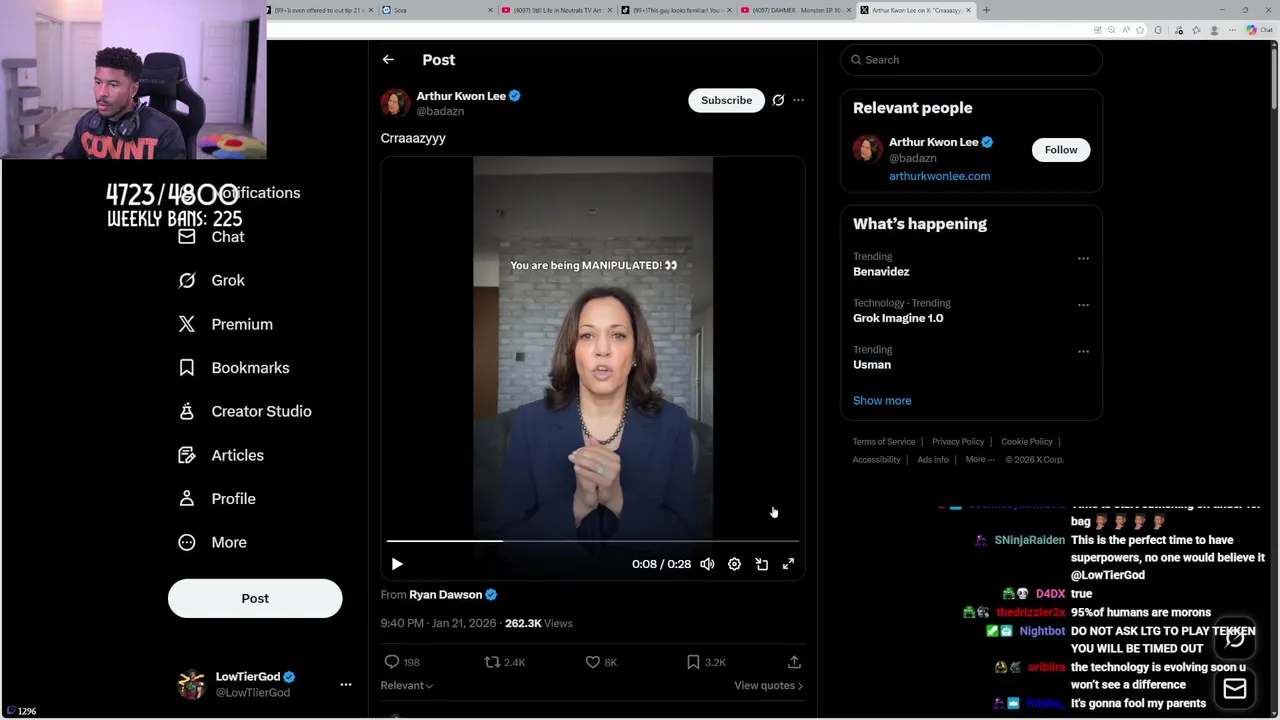1280x720 pixels.
Task: Open arthurkwonlee.com link
Action: pyautogui.click(x=939, y=176)
